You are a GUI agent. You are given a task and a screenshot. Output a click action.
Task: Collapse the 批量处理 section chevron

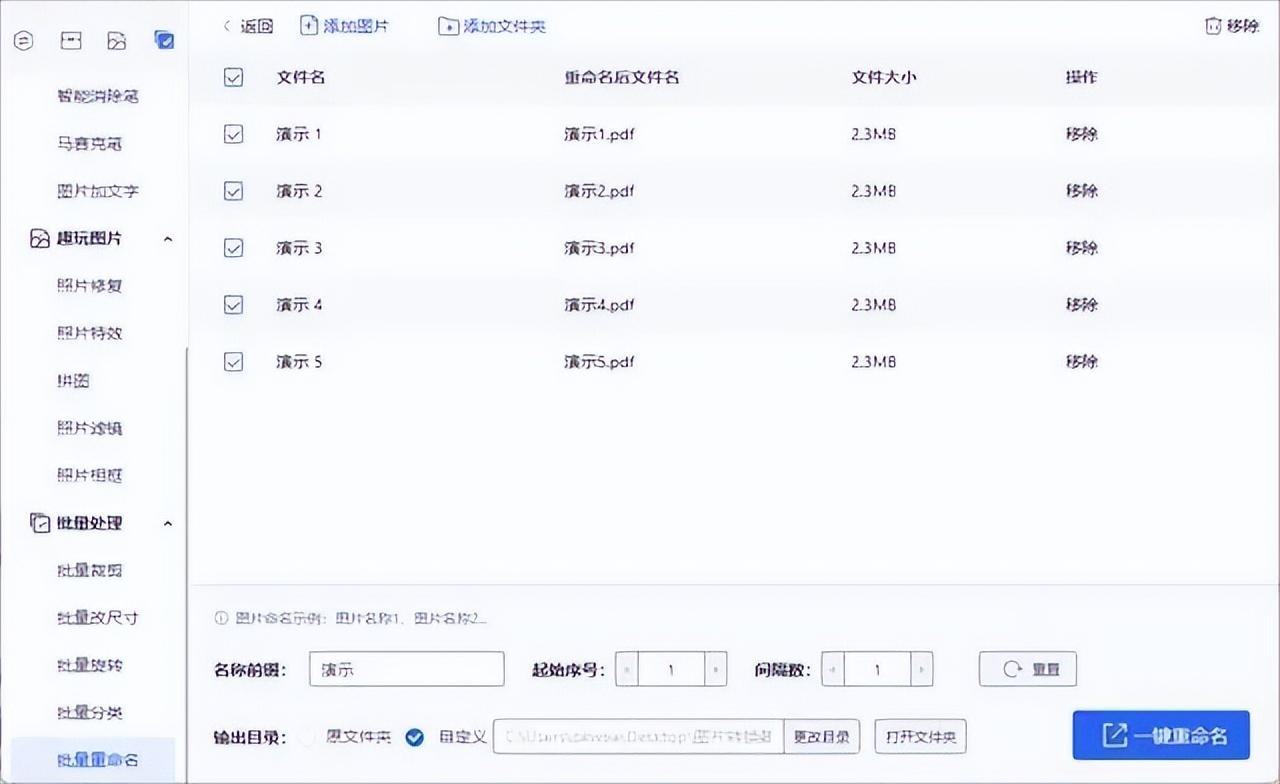(x=168, y=522)
